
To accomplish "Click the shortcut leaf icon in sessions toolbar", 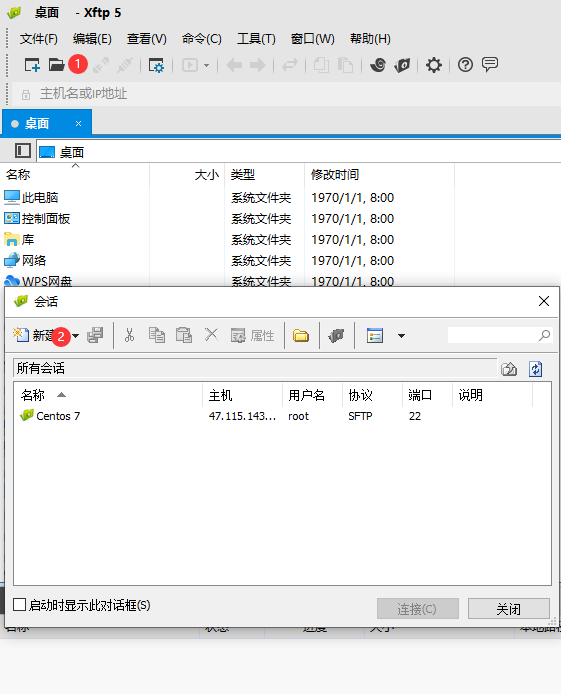I will point(336,335).
